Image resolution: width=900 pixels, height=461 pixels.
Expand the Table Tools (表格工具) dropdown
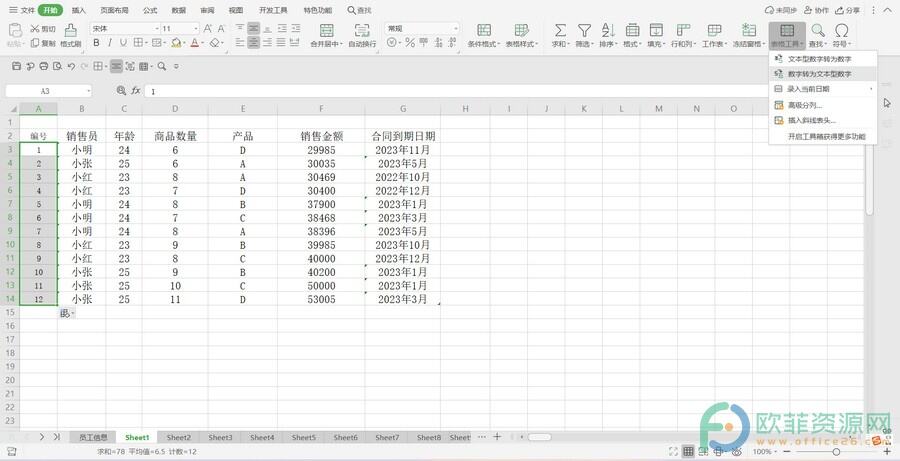(787, 36)
